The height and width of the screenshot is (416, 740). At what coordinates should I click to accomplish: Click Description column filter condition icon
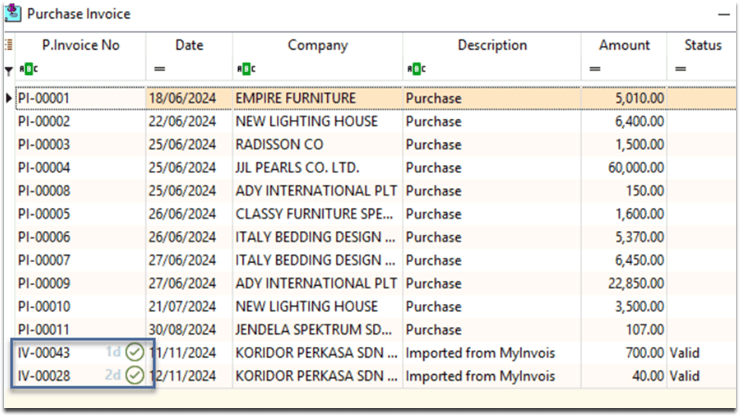[x=415, y=69]
